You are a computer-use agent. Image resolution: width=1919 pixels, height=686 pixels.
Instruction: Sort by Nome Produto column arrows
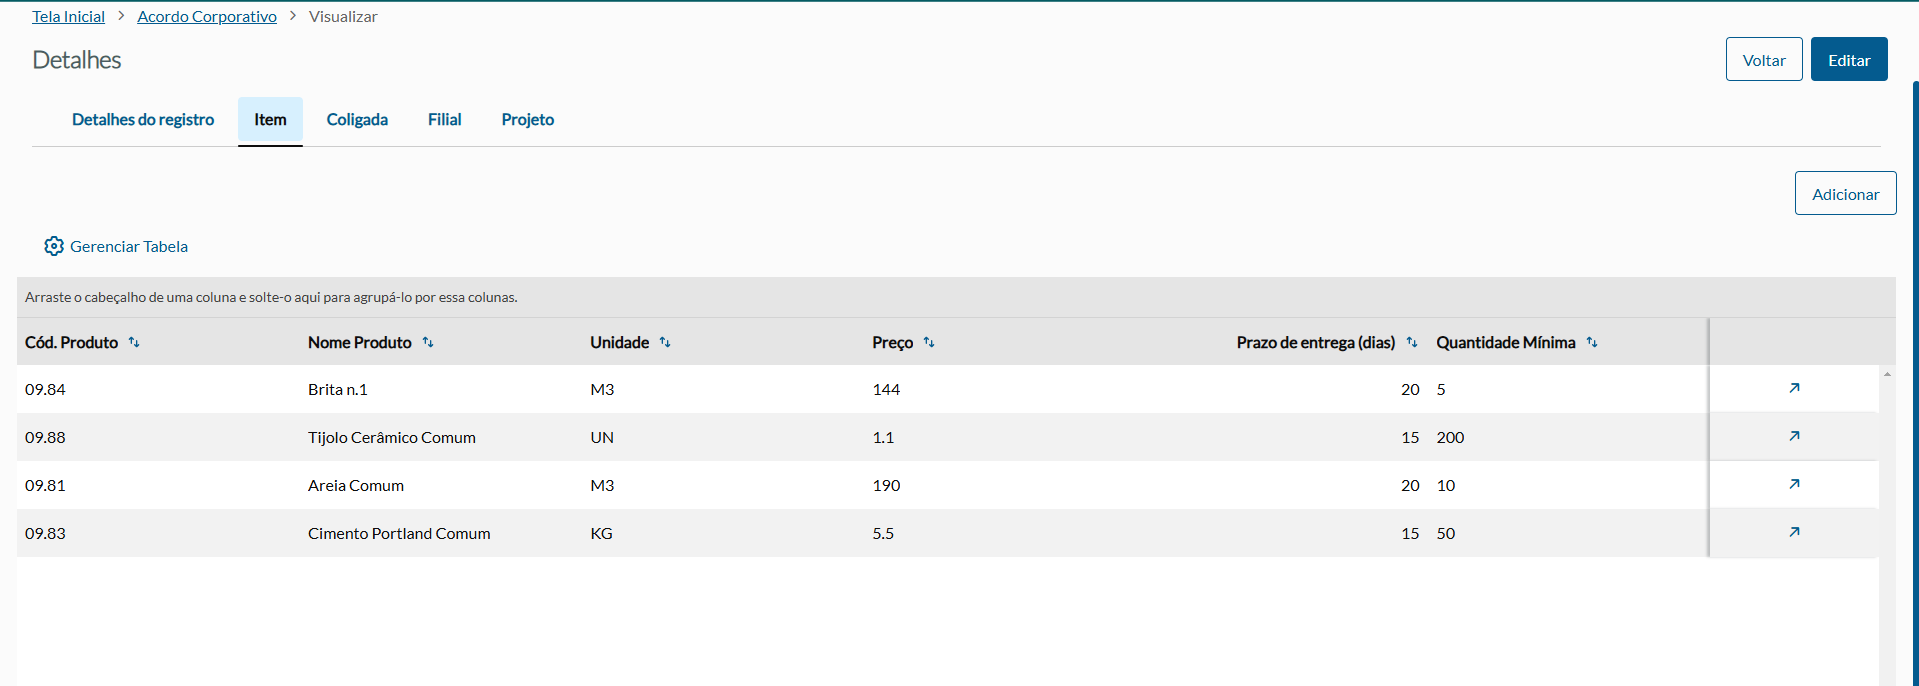click(428, 342)
